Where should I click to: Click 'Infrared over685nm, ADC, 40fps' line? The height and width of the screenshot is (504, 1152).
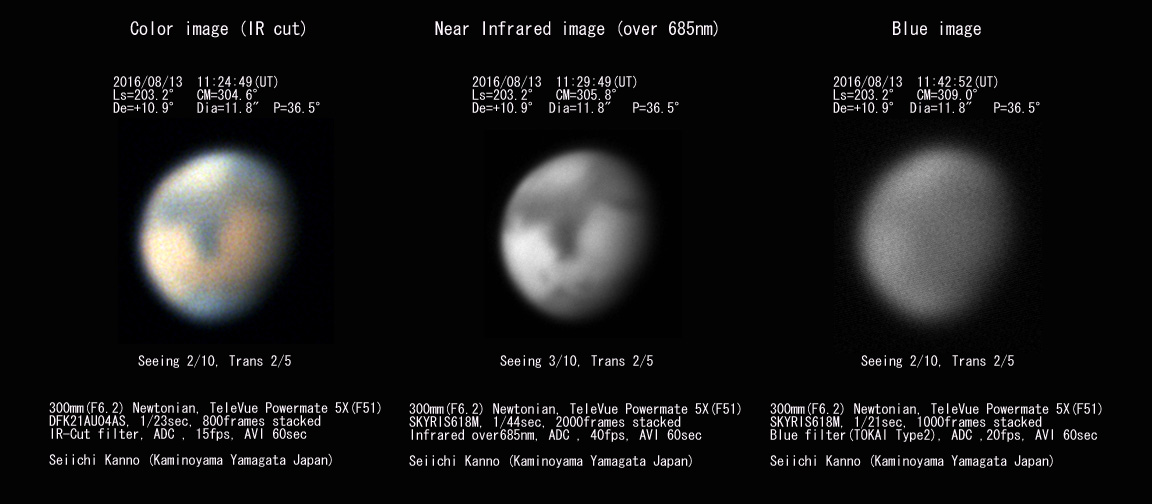tap(555, 436)
